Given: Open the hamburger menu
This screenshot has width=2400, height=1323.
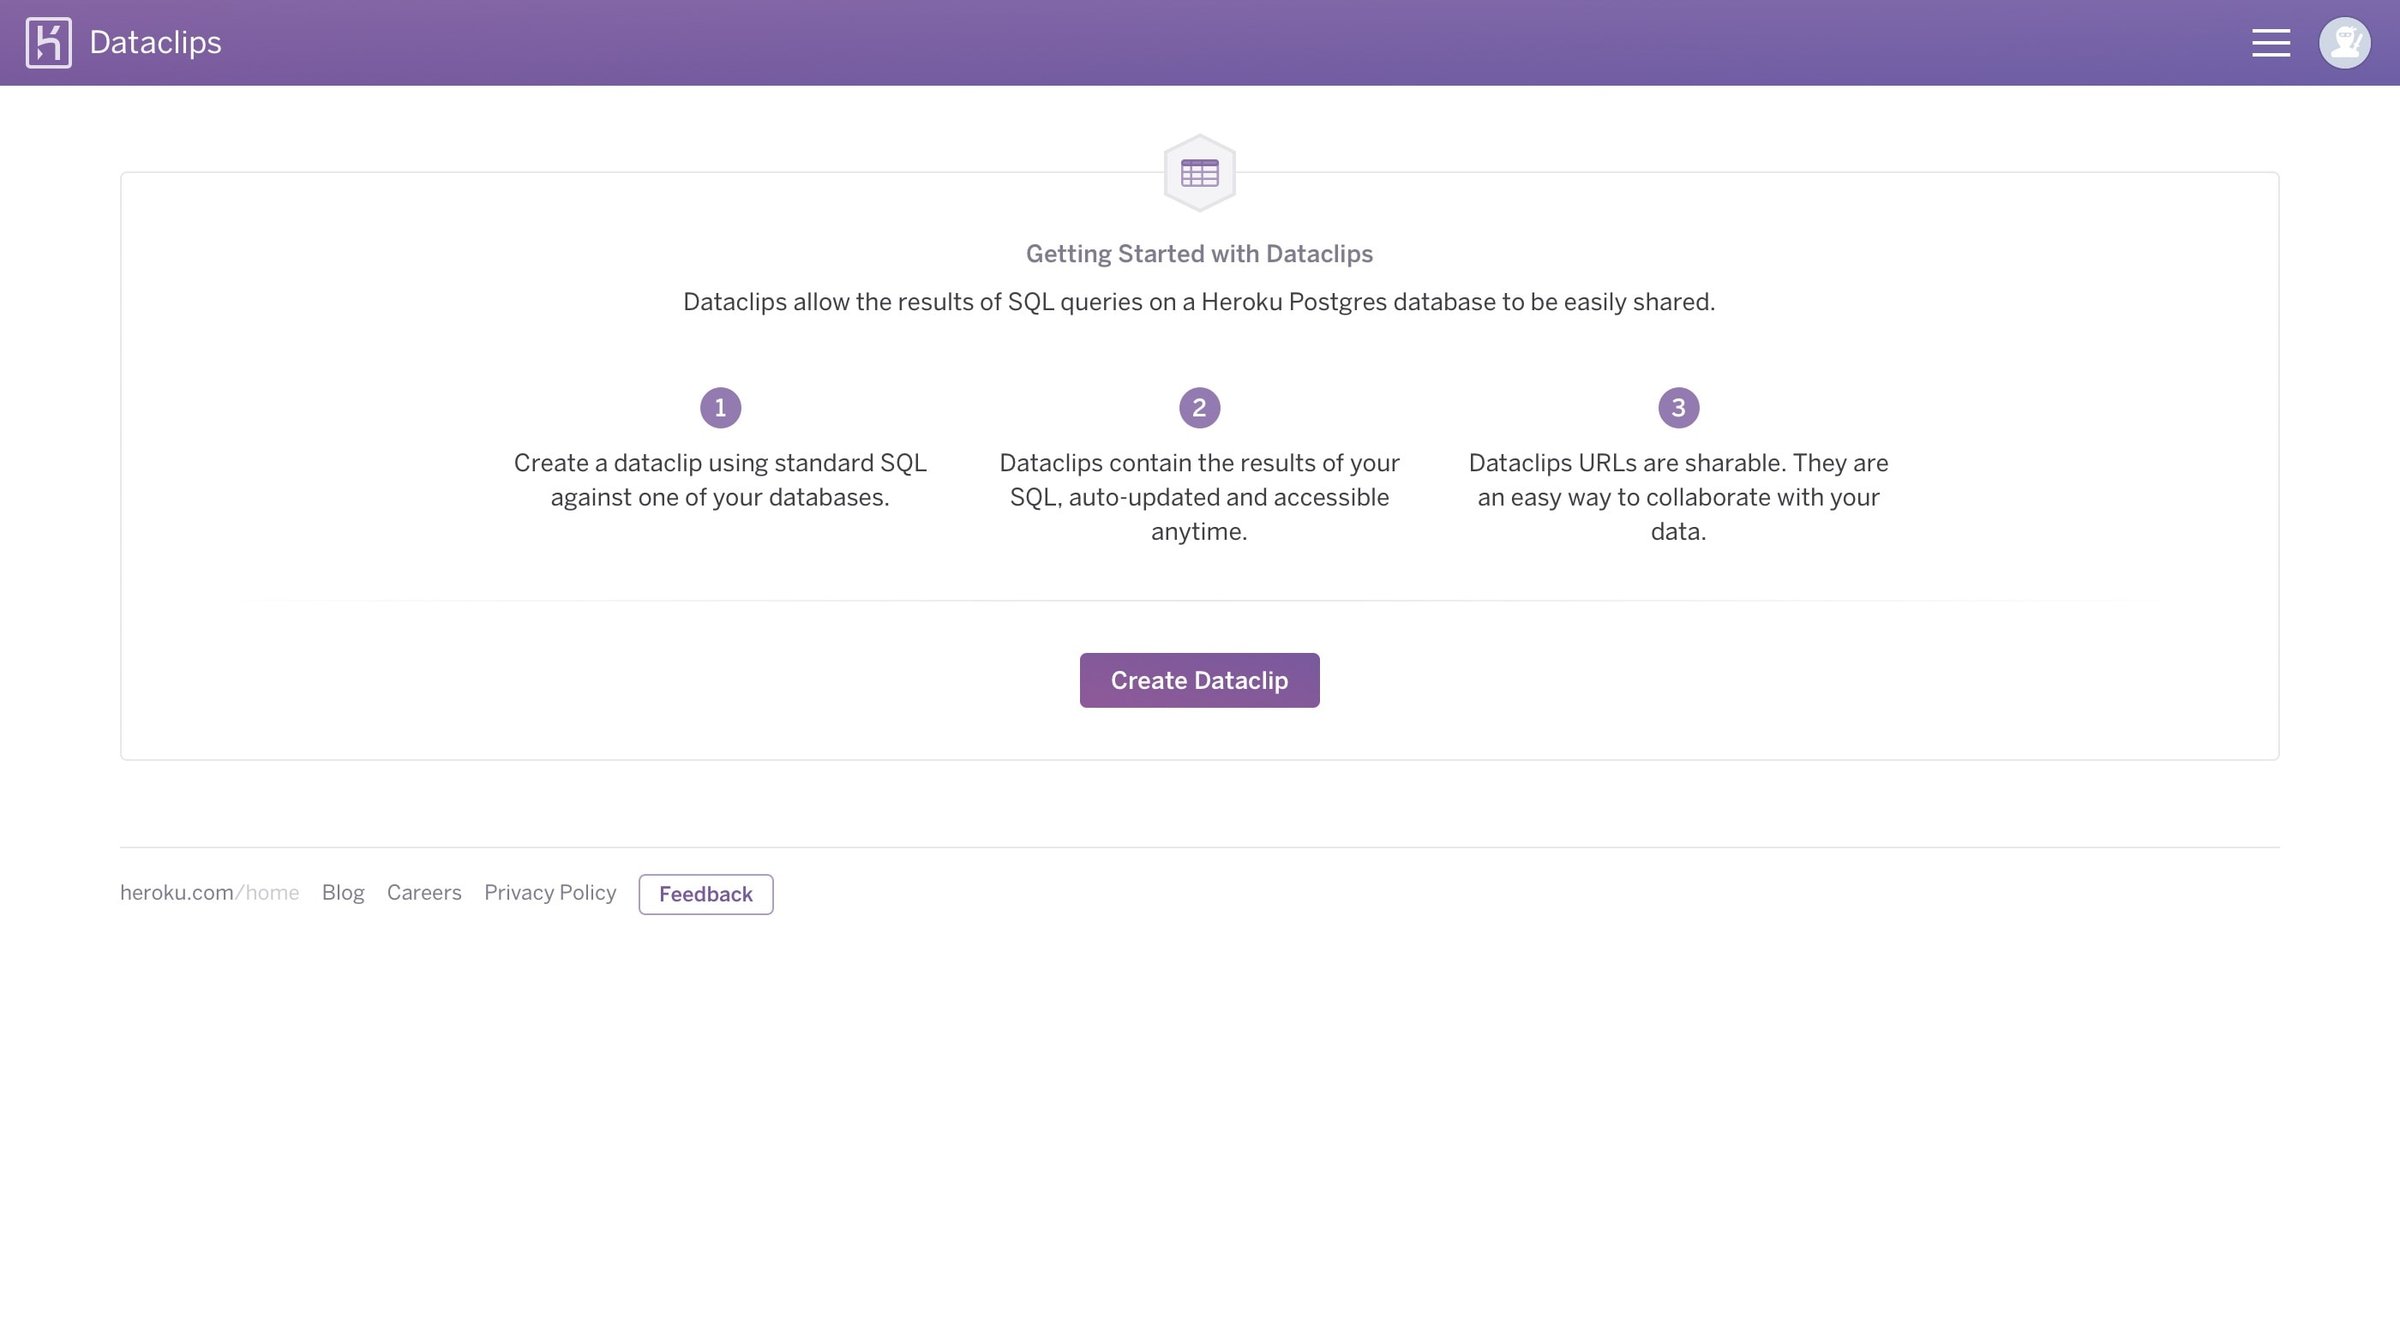Looking at the screenshot, I should pyautogui.click(x=2271, y=43).
